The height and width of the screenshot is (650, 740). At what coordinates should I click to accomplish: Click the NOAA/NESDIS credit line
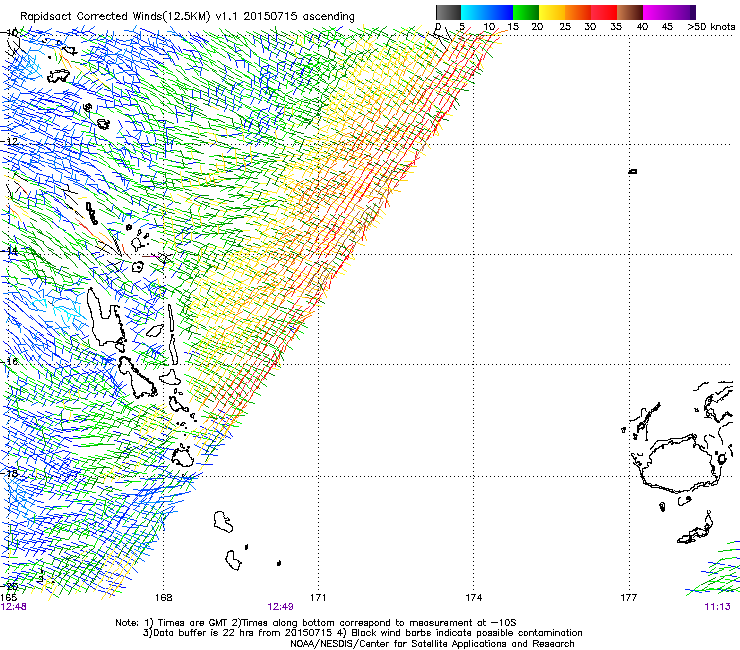[x=432, y=644]
